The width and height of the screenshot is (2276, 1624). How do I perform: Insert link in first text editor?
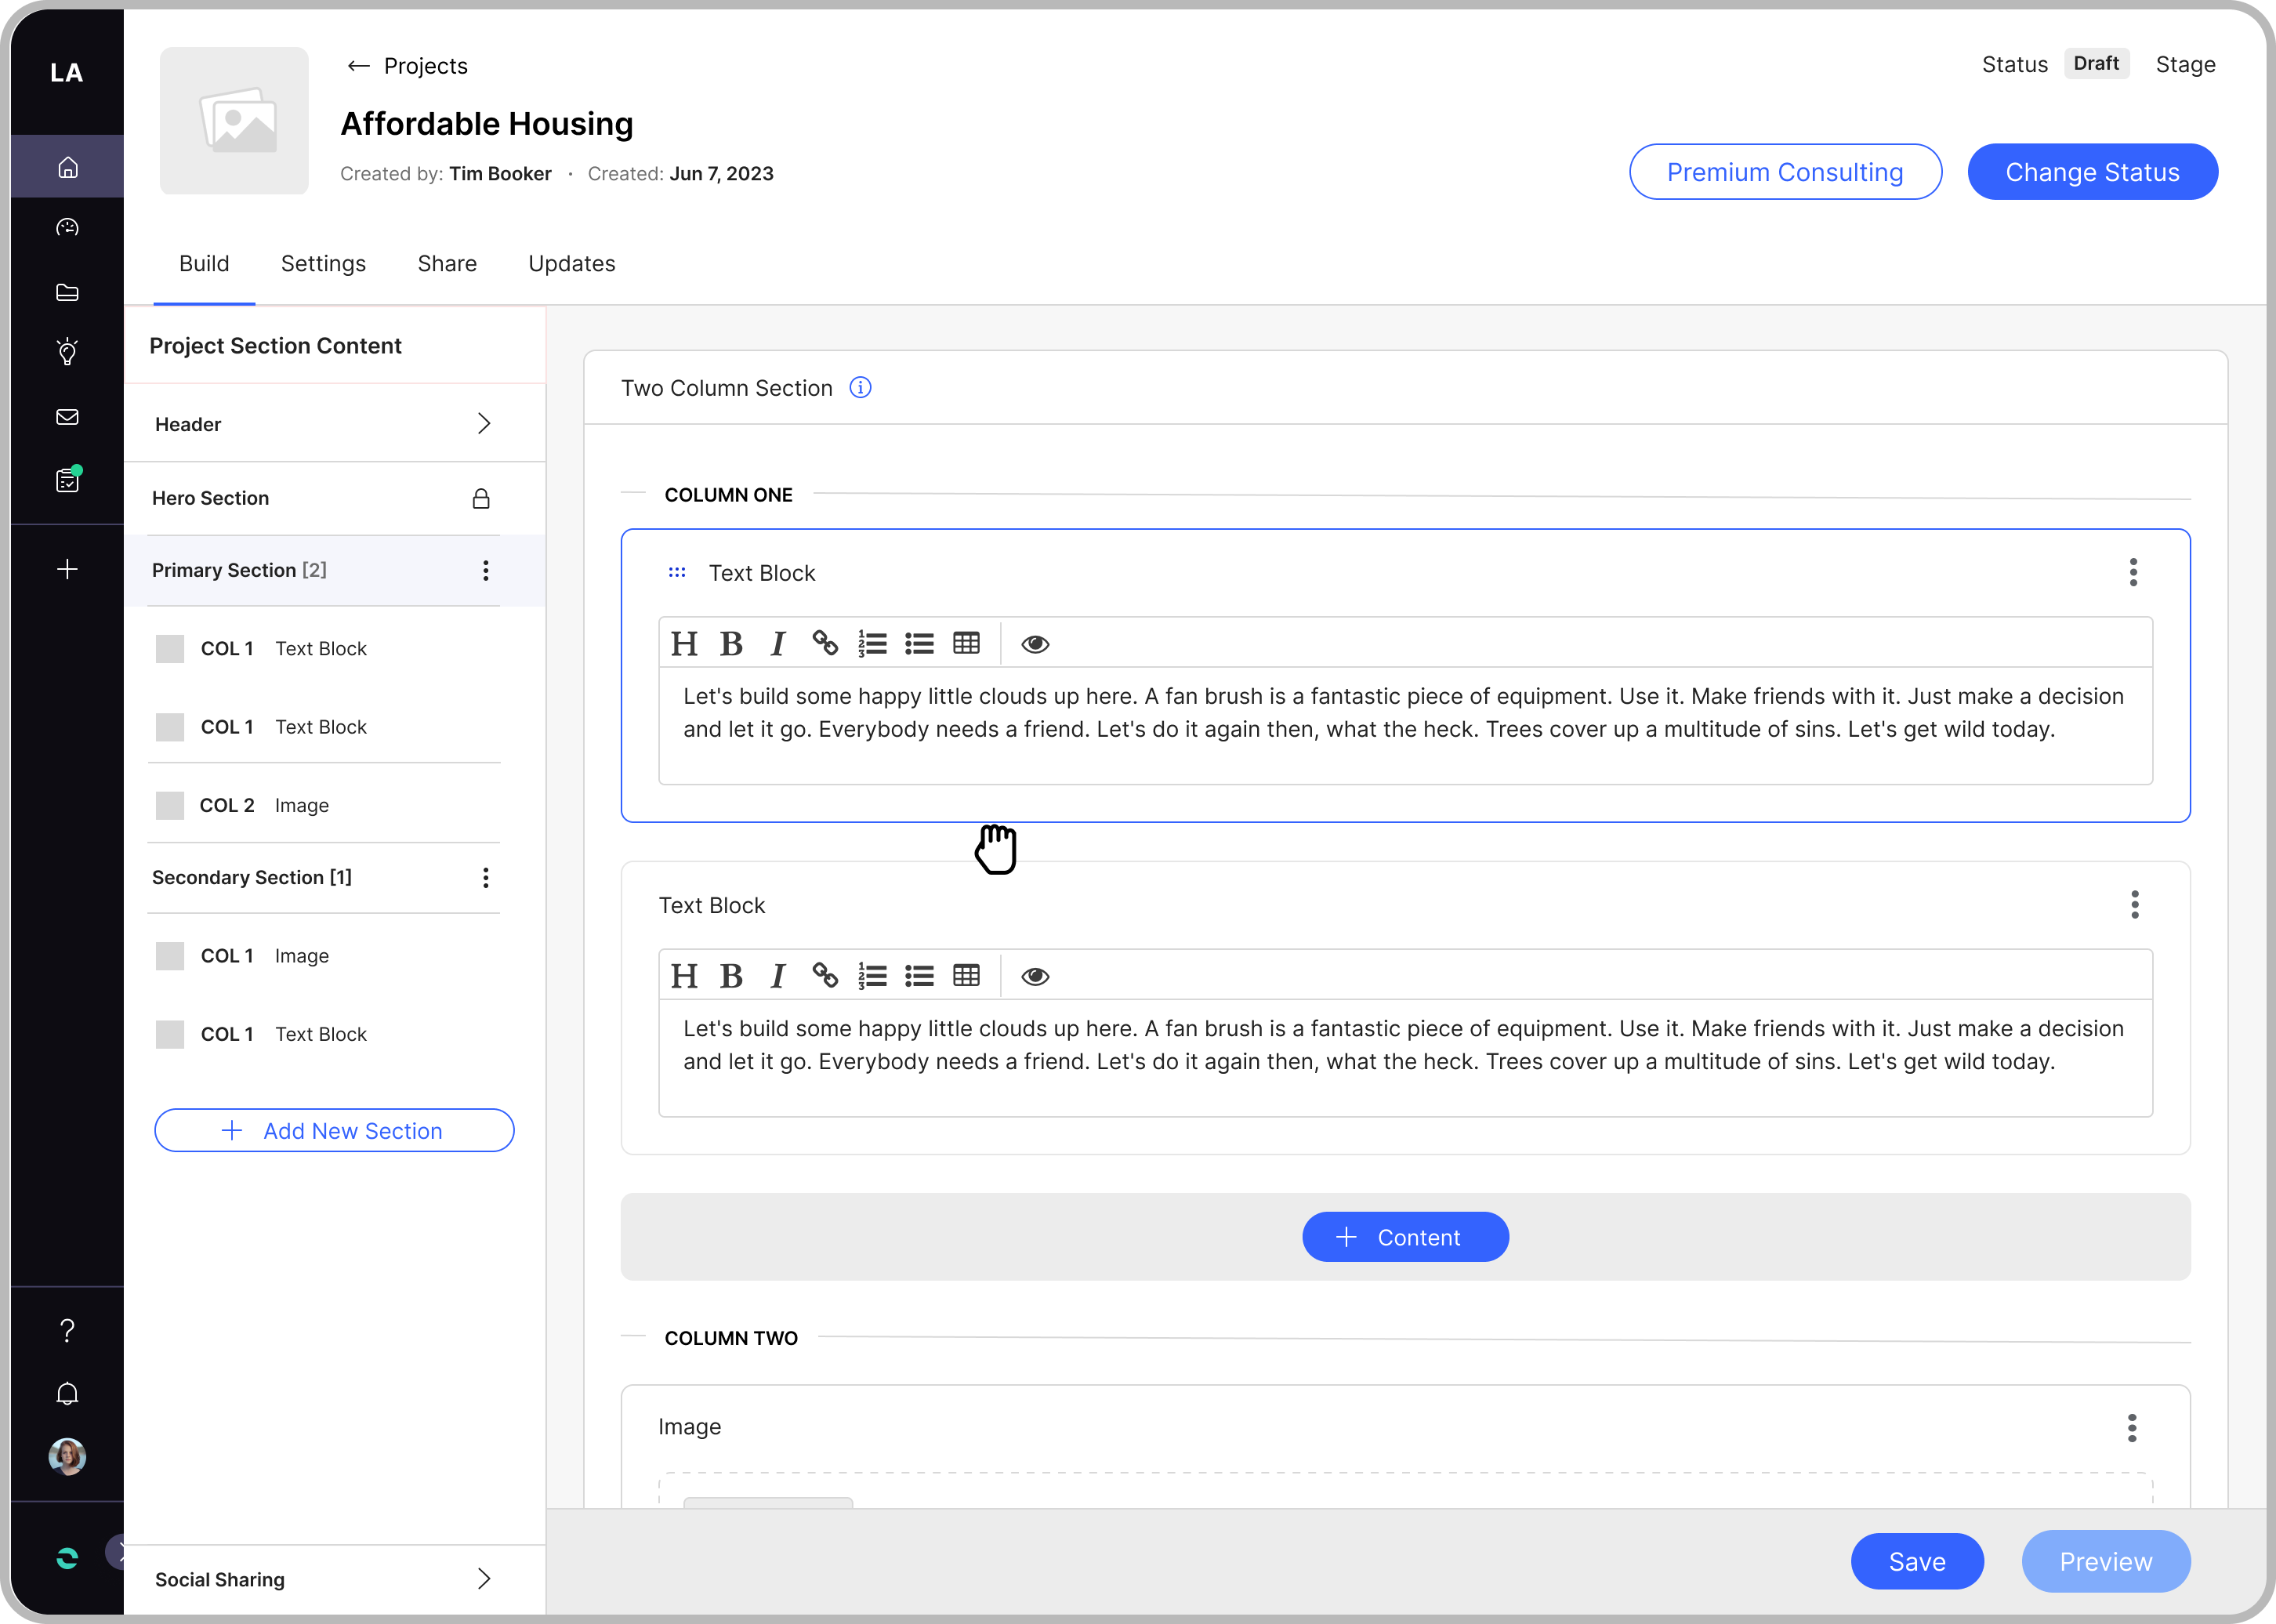pos(825,642)
